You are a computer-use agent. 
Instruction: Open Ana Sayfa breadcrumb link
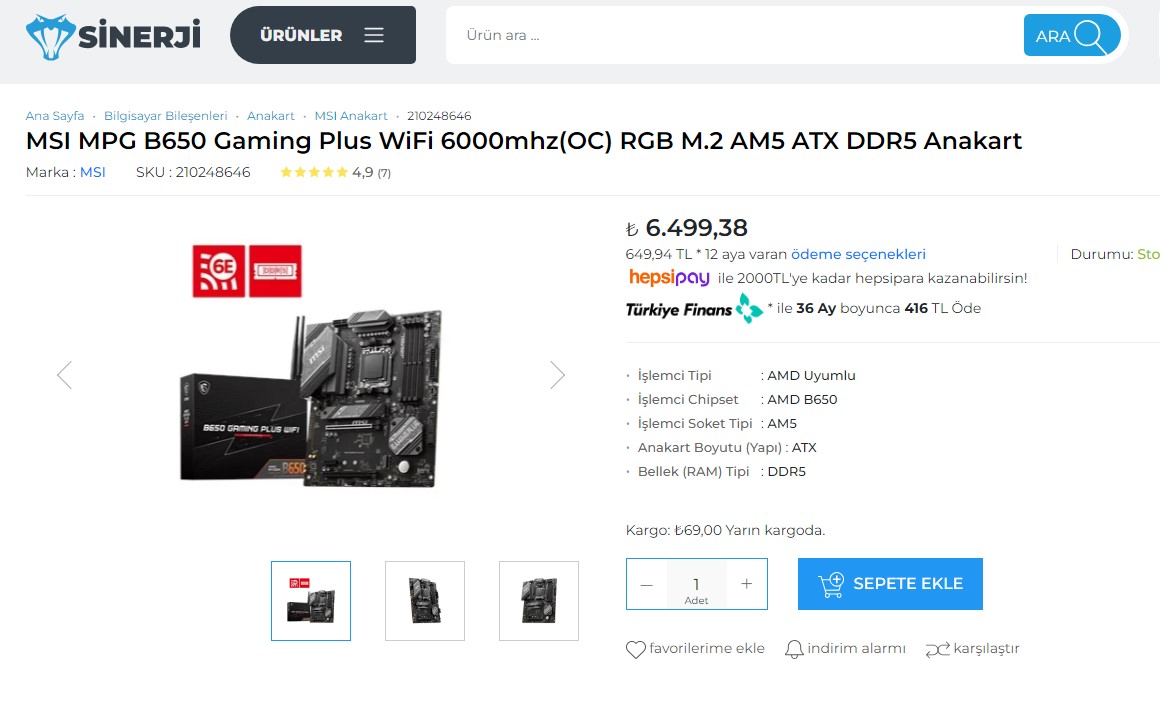55,116
